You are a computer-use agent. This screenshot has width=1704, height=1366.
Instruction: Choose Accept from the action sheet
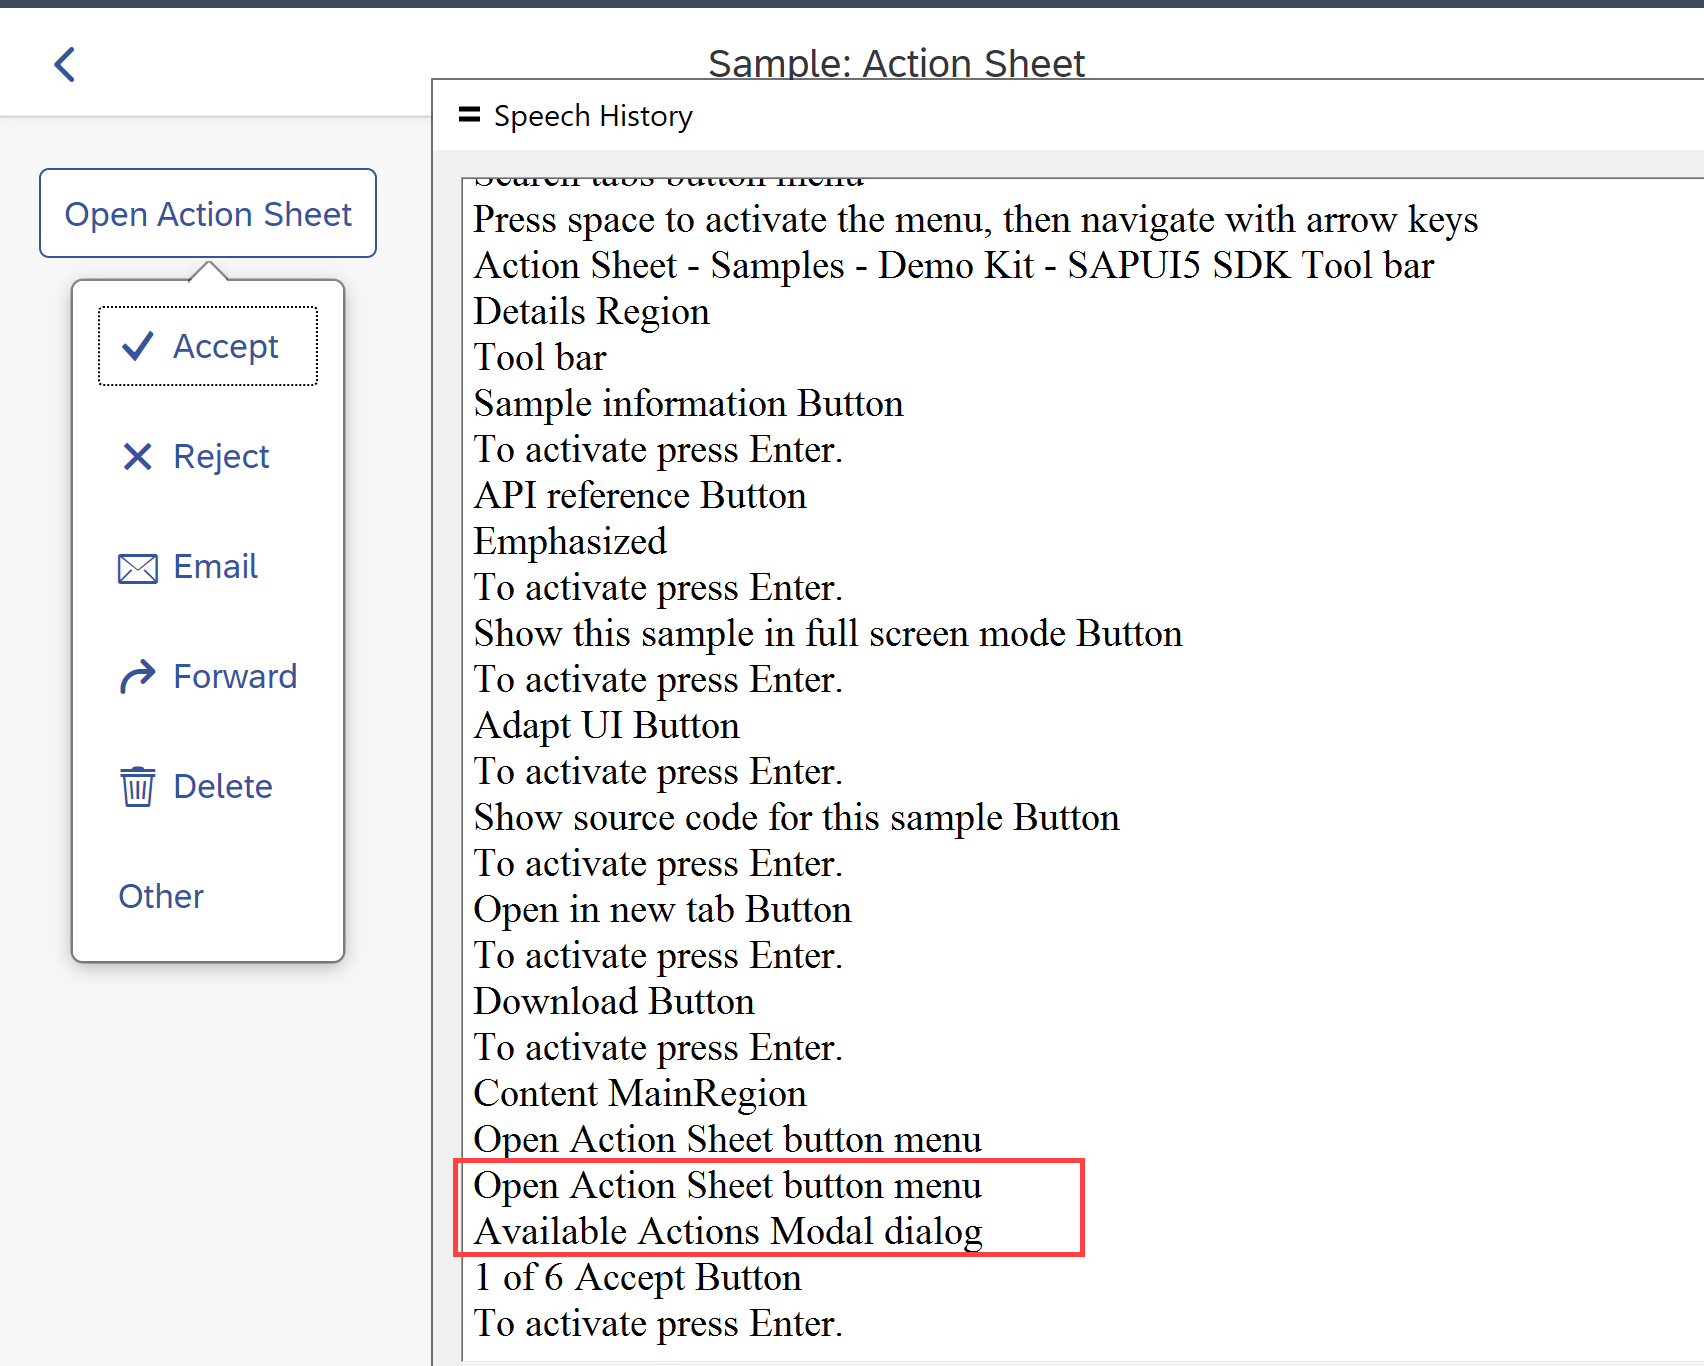225,346
